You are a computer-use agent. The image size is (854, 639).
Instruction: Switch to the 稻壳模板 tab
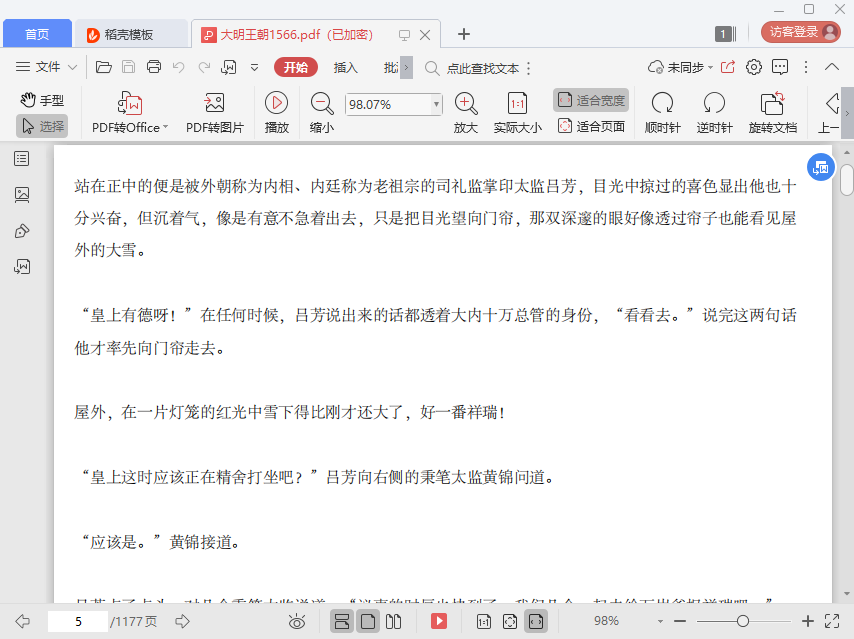[130, 34]
